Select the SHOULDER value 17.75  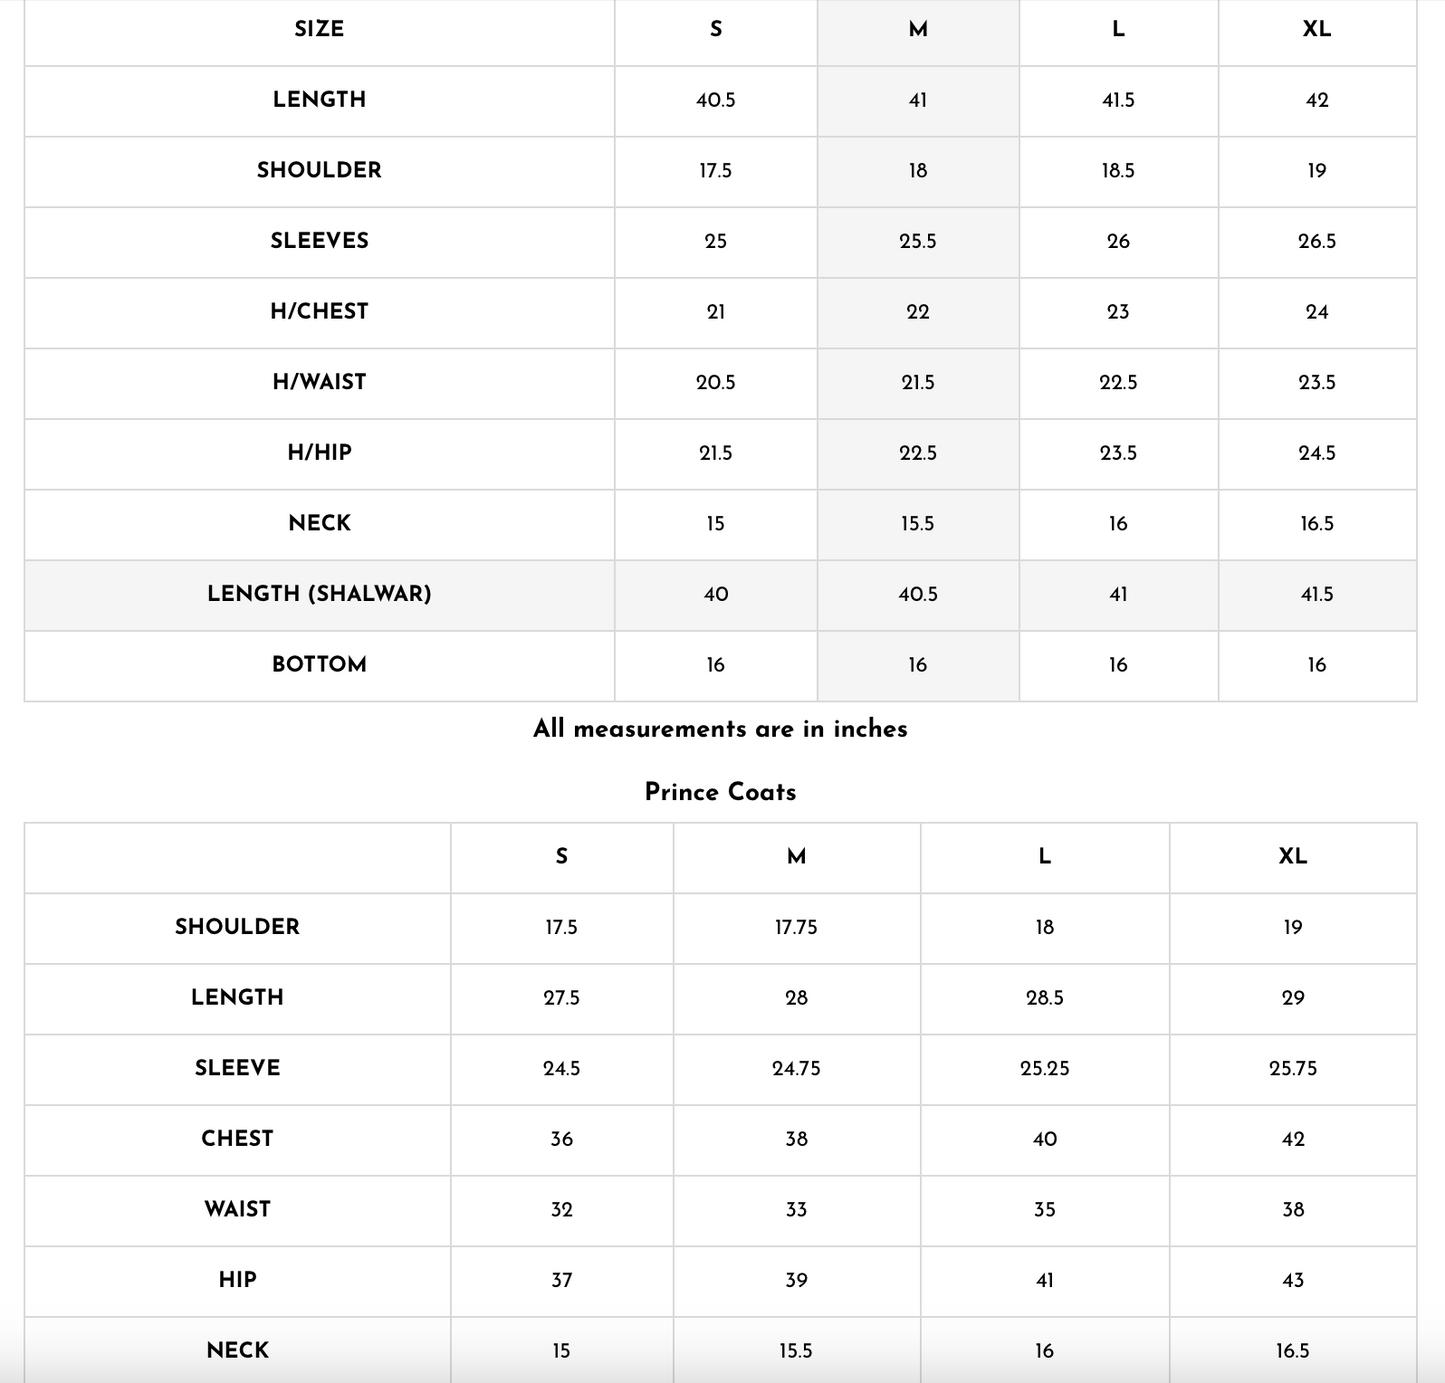[x=796, y=927]
